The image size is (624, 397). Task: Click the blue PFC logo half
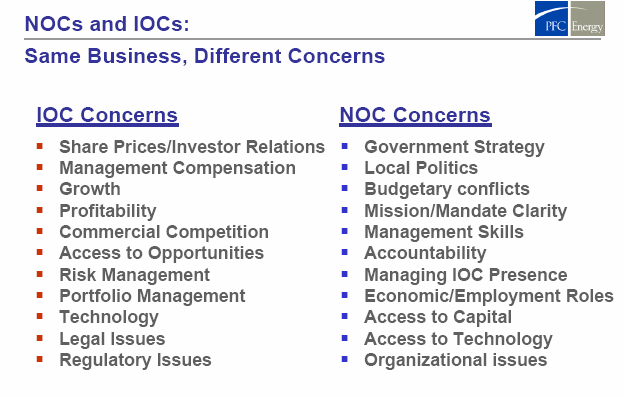[x=551, y=18]
